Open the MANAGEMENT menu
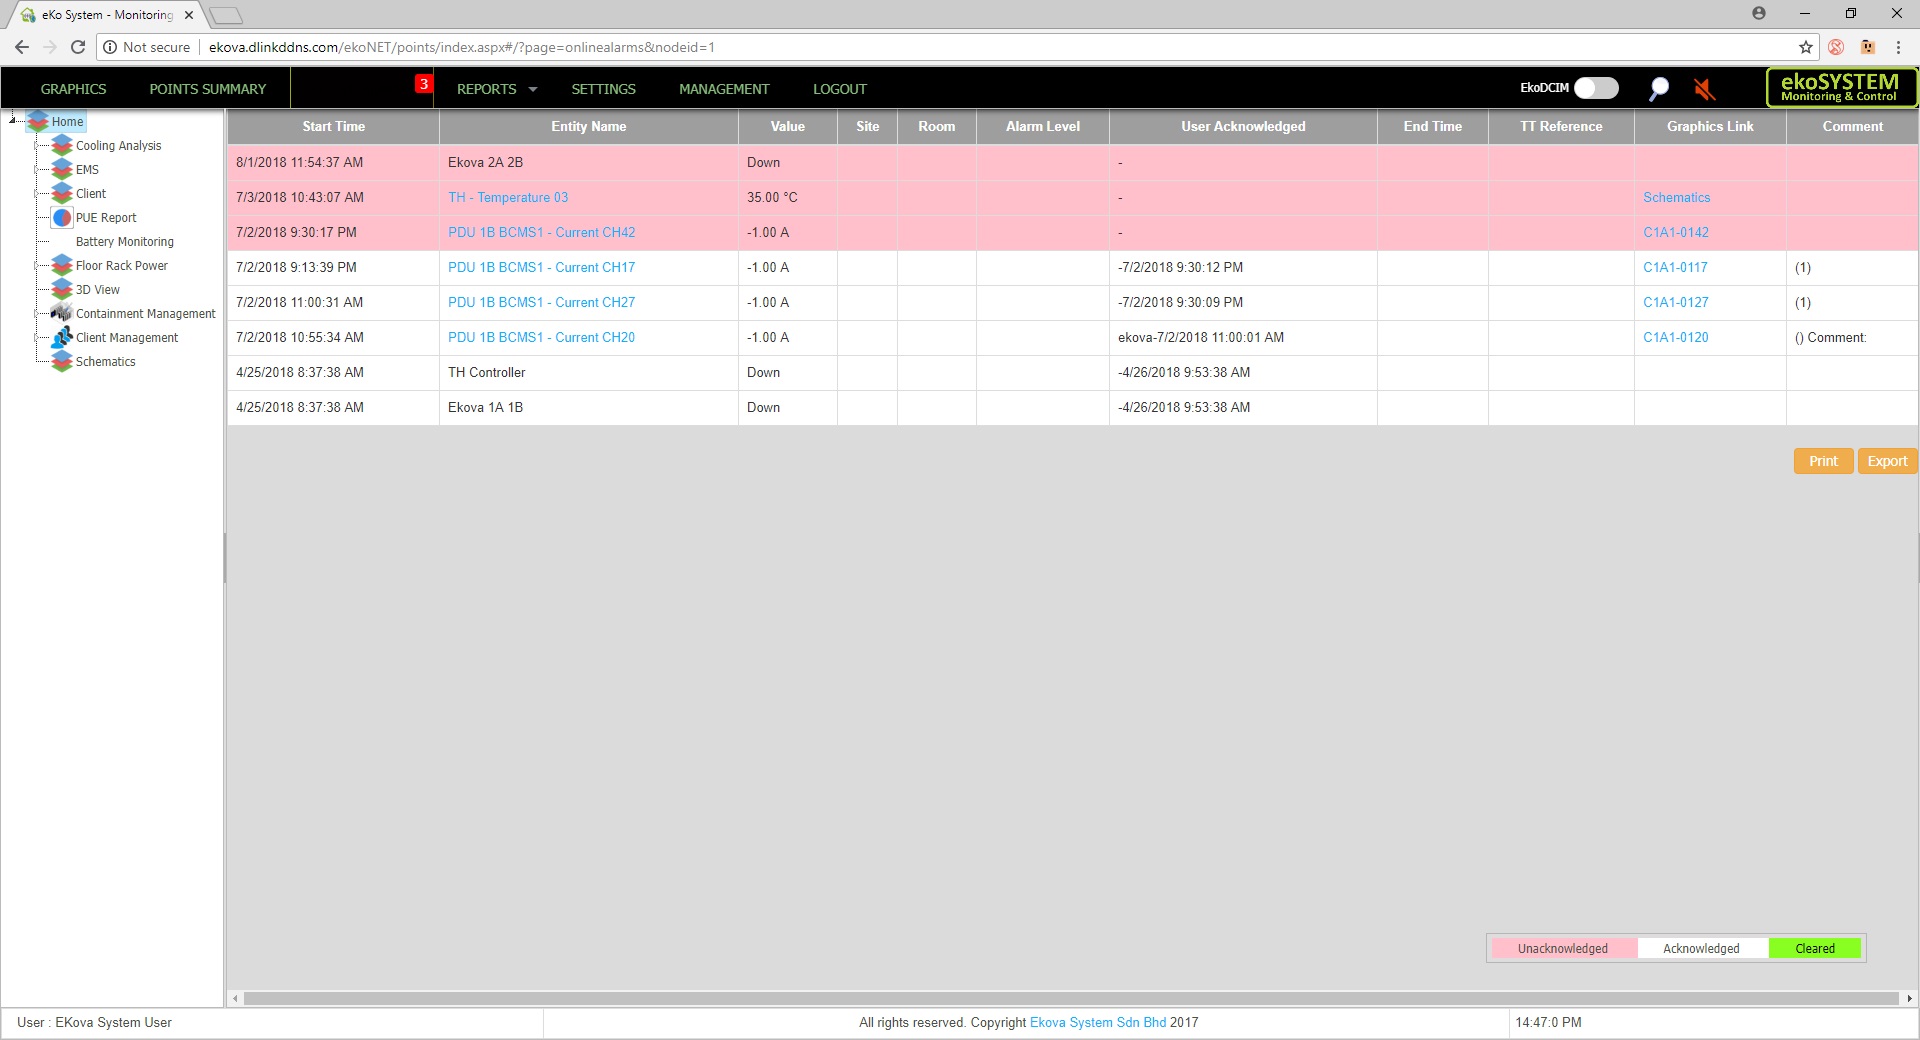 [x=724, y=89]
